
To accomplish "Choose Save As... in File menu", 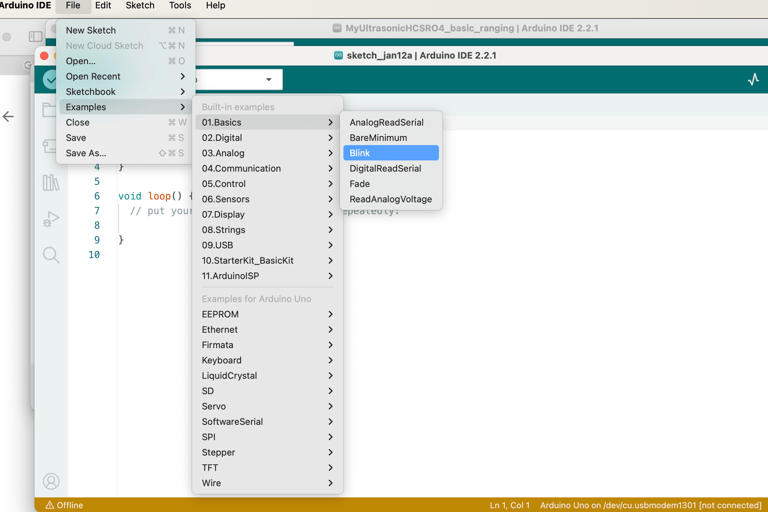I will tap(125, 153).
